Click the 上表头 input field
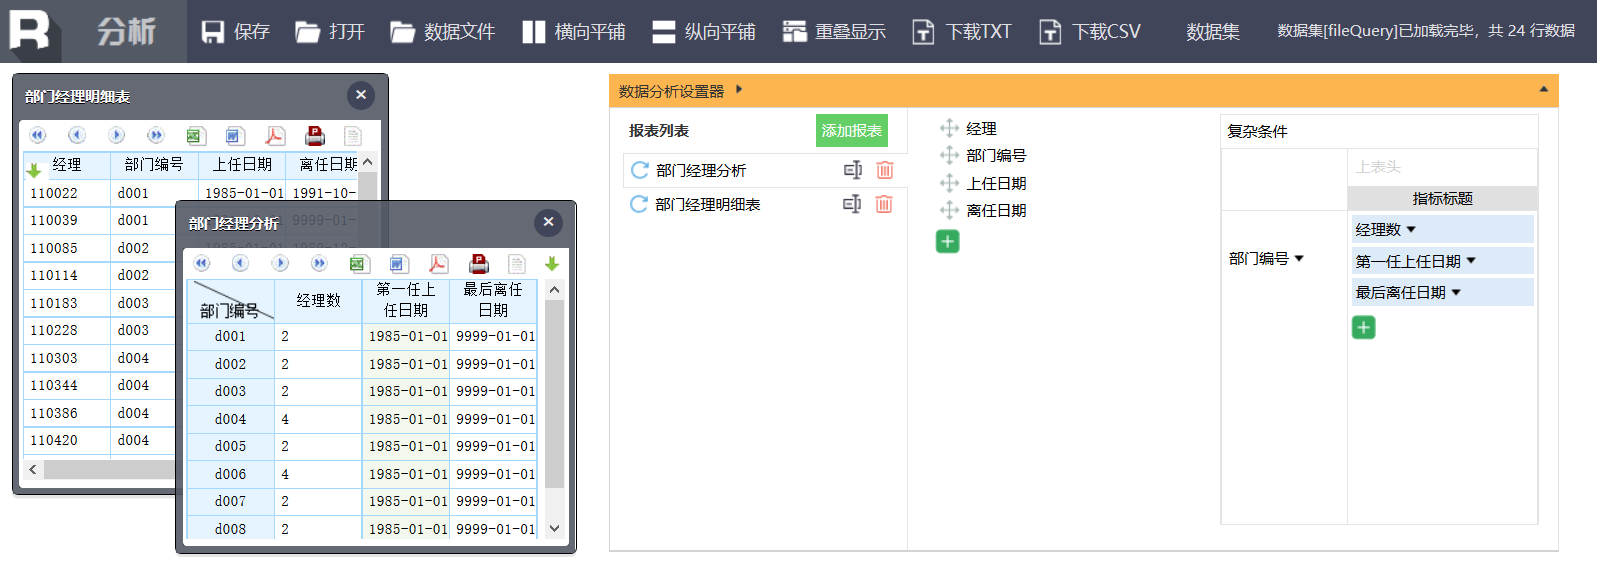The width and height of the screenshot is (1597, 570). tap(1441, 167)
